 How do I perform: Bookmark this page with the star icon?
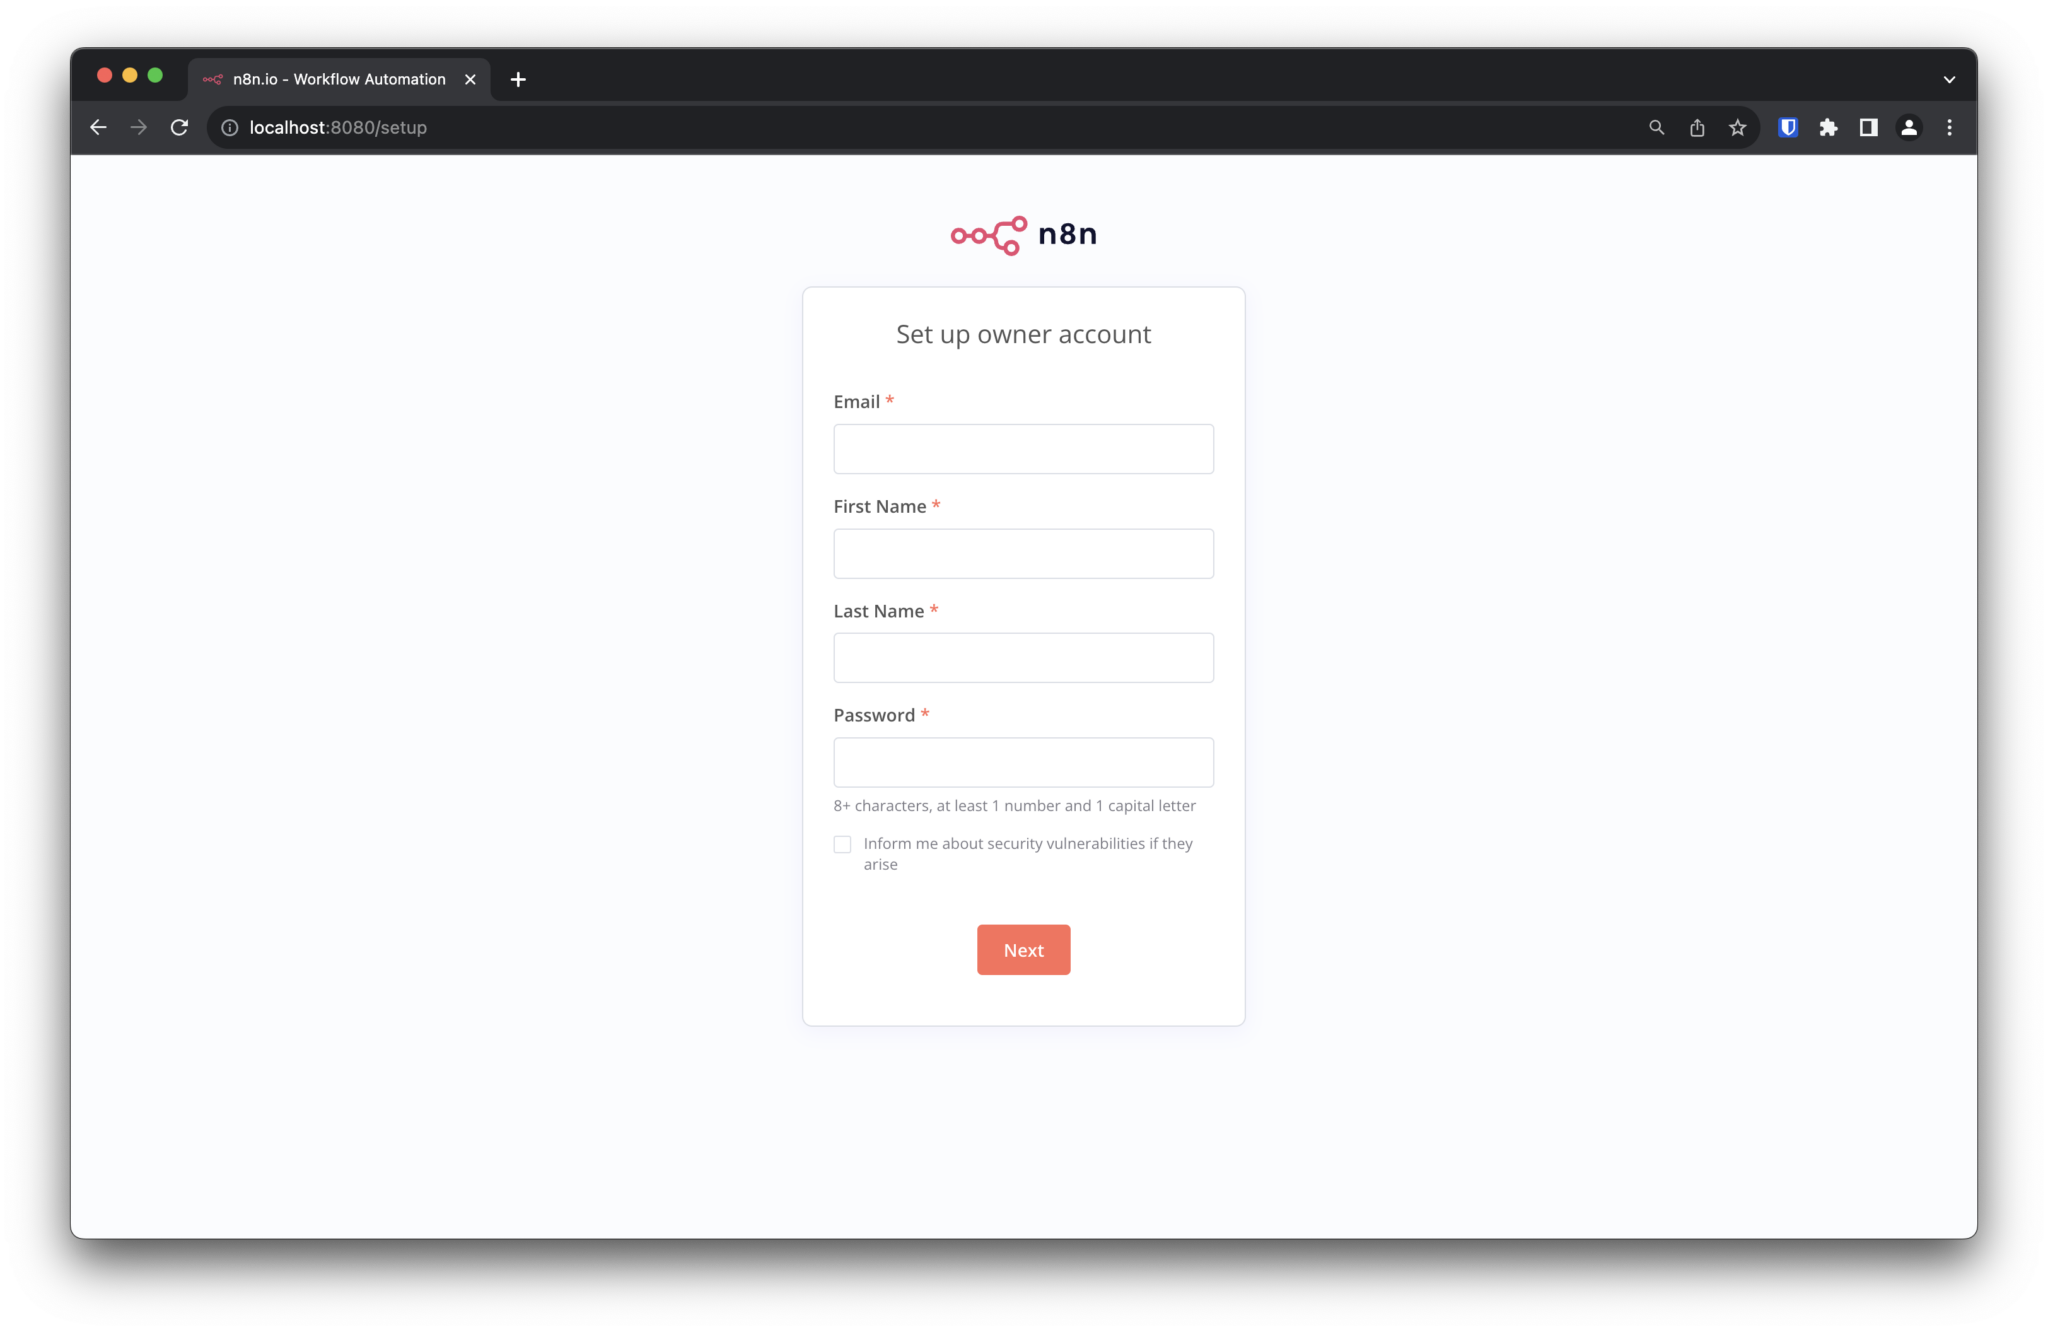pos(1738,127)
